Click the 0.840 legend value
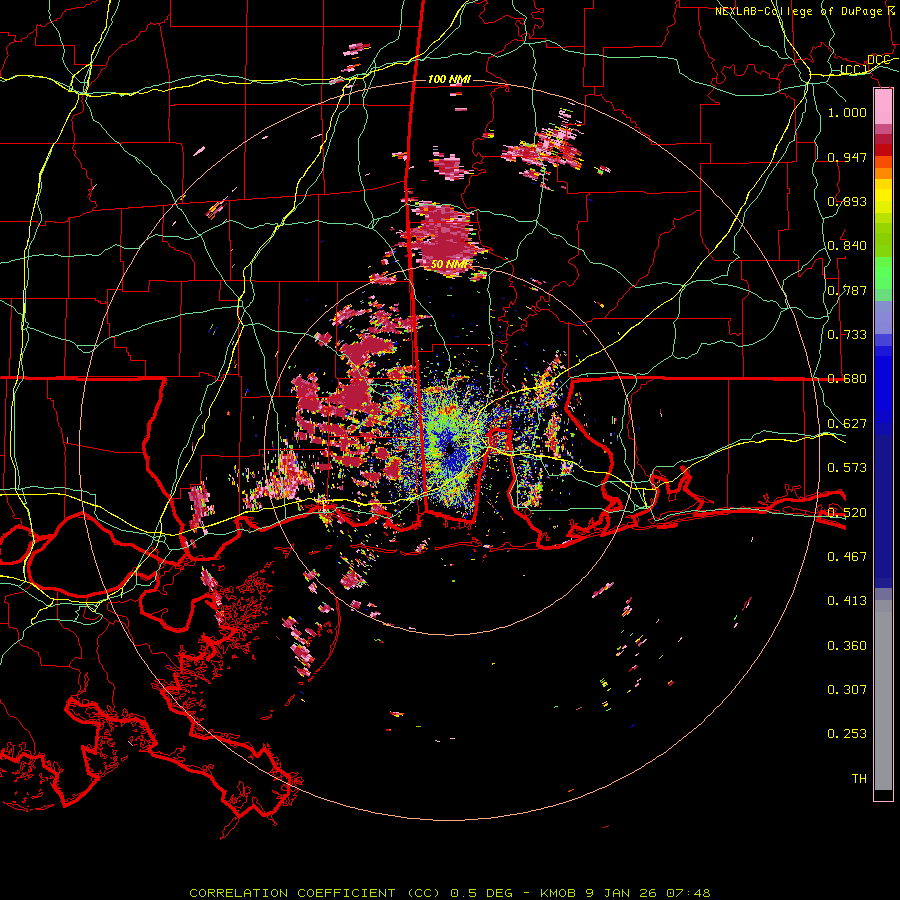 point(847,245)
